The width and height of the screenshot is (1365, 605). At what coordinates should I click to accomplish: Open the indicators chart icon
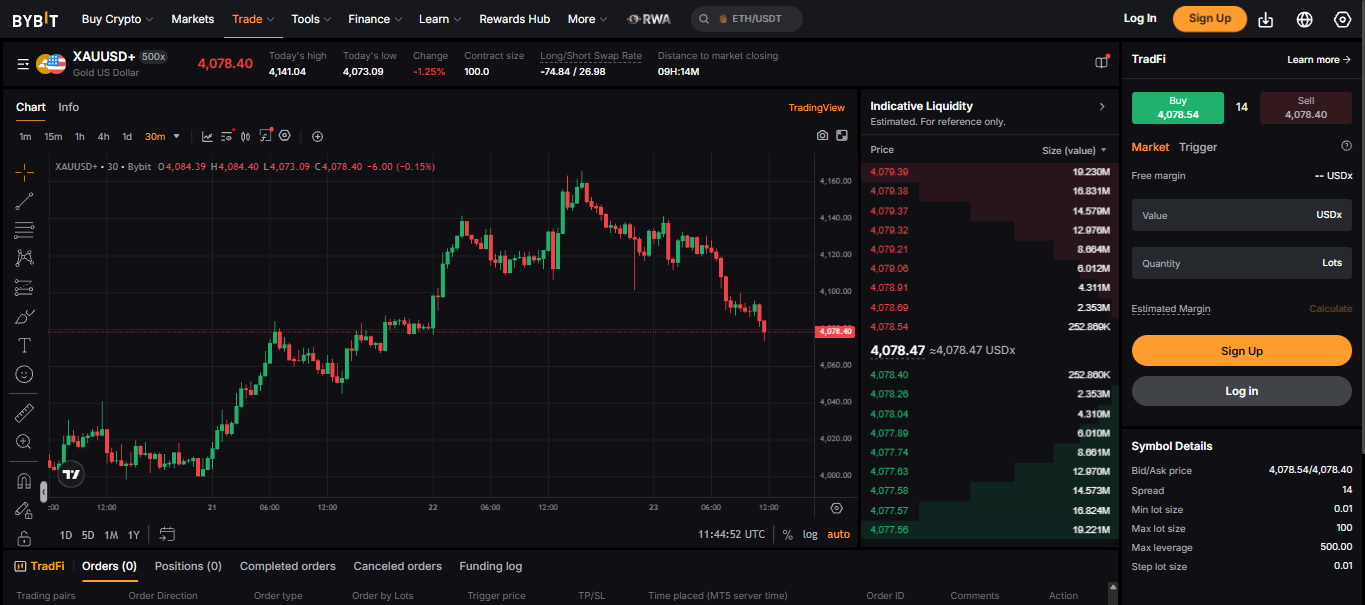207,136
